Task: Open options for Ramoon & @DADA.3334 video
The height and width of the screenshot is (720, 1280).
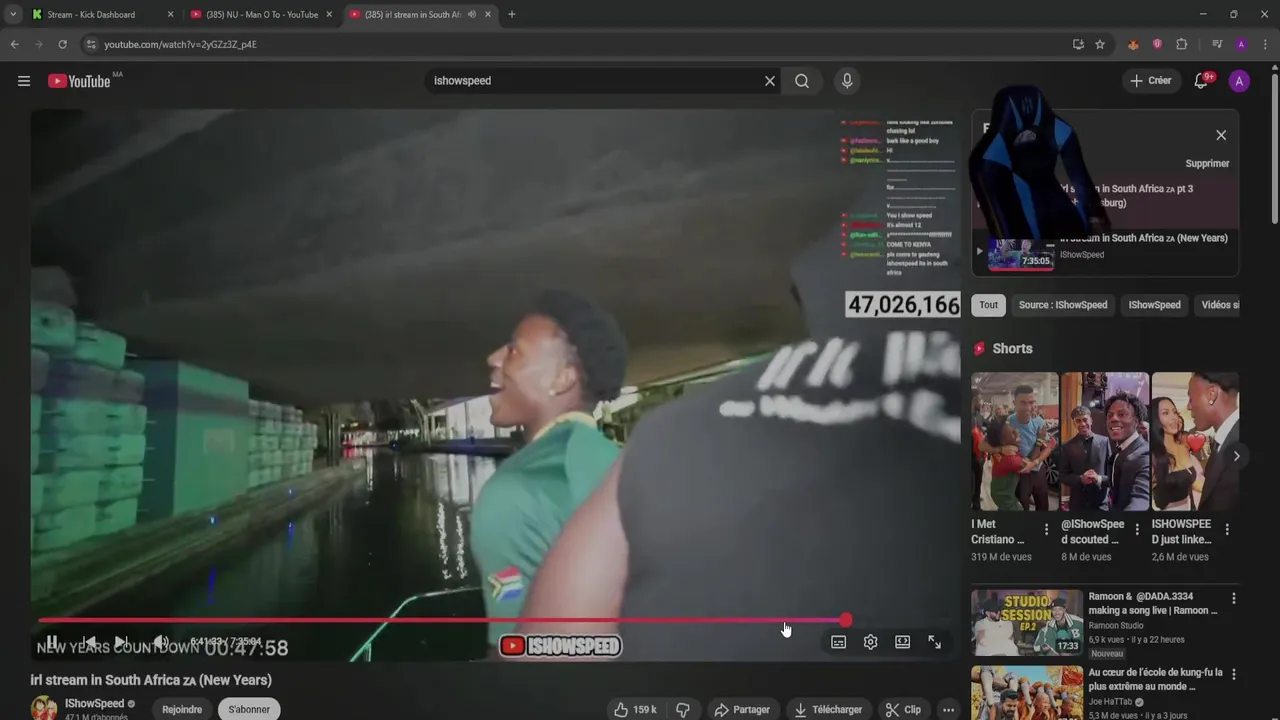Action: [x=1233, y=598]
